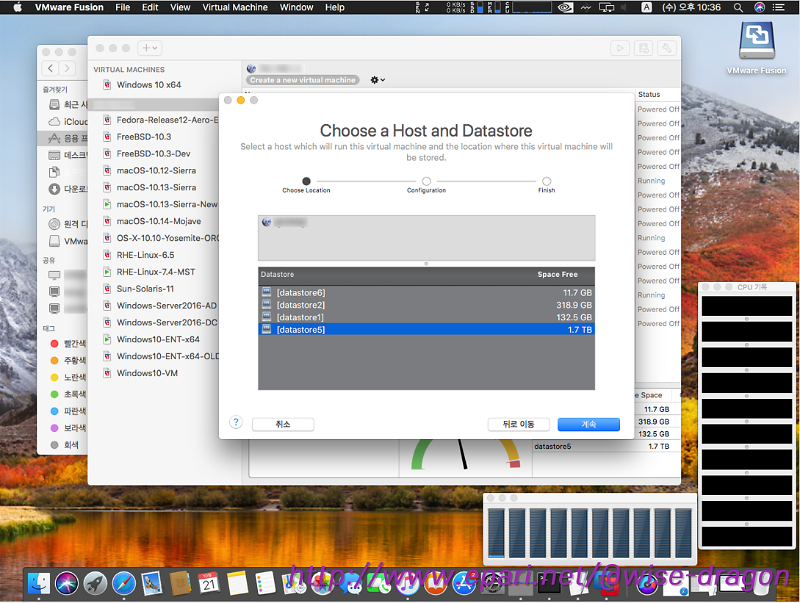Image resolution: width=800 pixels, height=603 pixels.
Task: Click the Windows10-ENT-x64 running VM icon
Action: point(107,339)
